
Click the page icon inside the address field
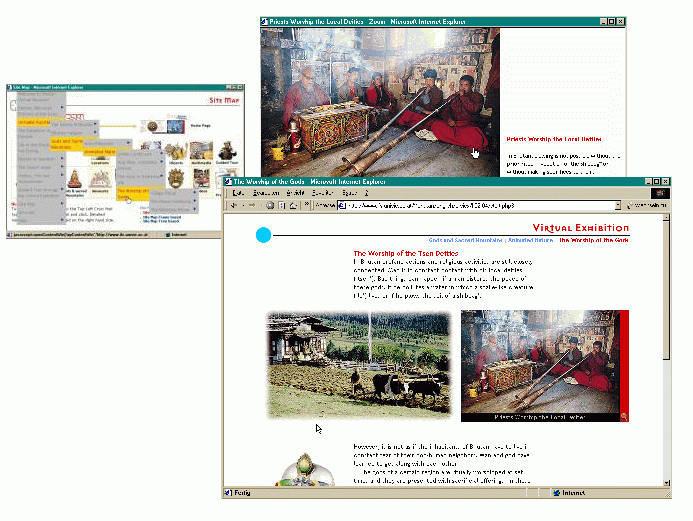point(342,205)
